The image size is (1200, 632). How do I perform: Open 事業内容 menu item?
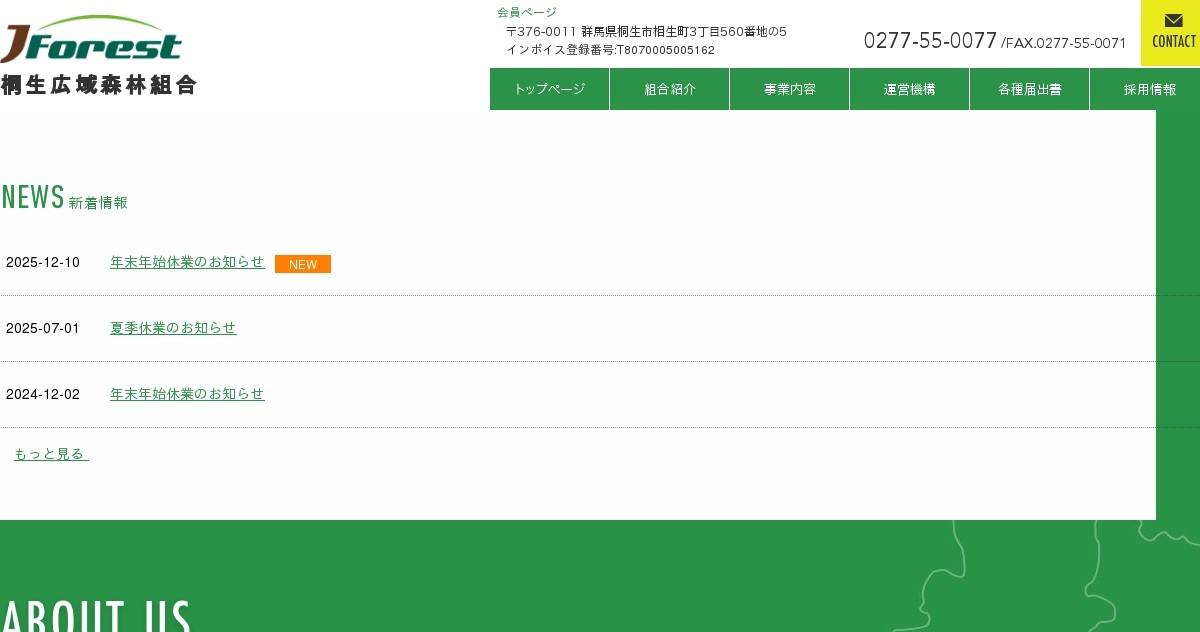790,89
